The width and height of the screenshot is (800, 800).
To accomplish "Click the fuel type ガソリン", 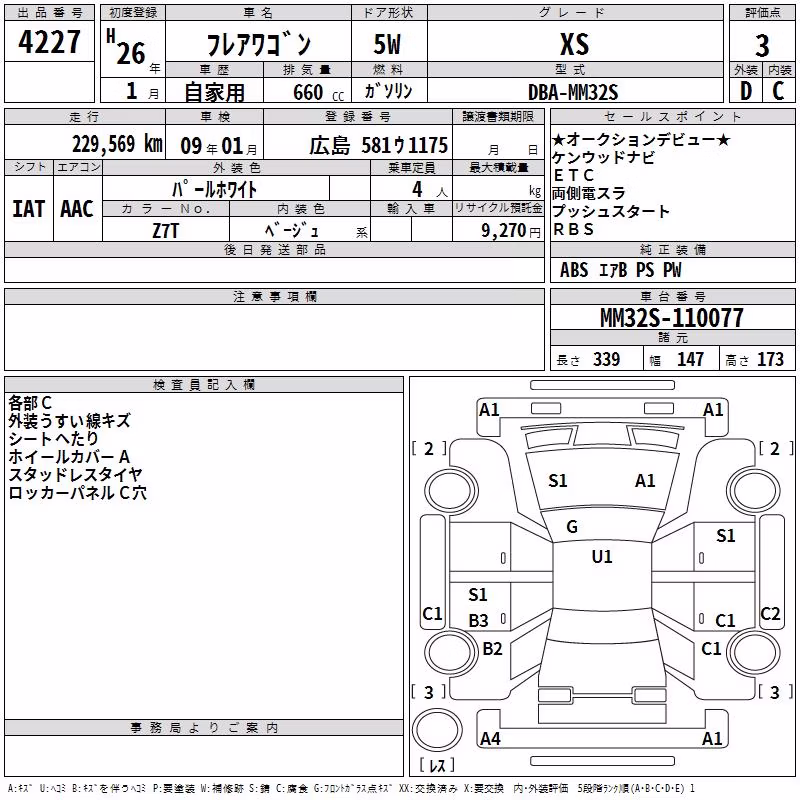I will click(x=388, y=91).
